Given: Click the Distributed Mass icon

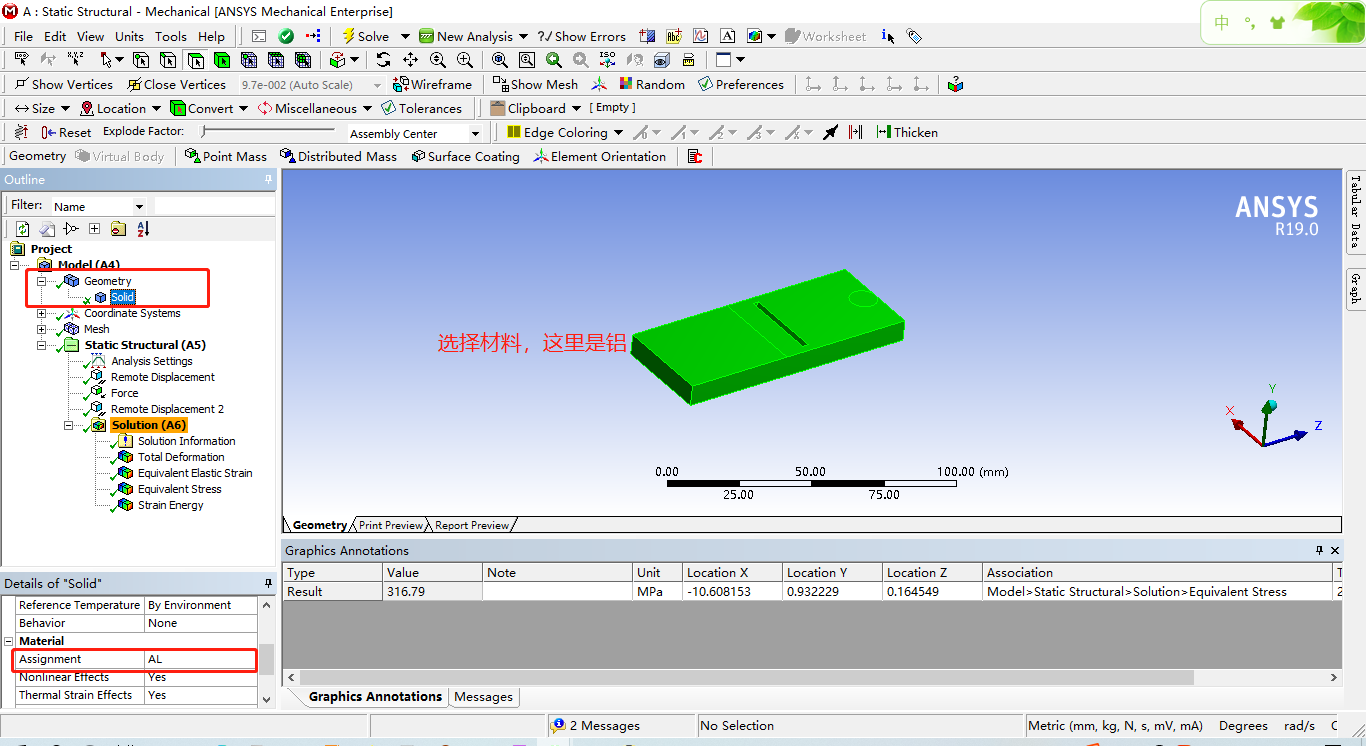Looking at the screenshot, I should [340, 156].
